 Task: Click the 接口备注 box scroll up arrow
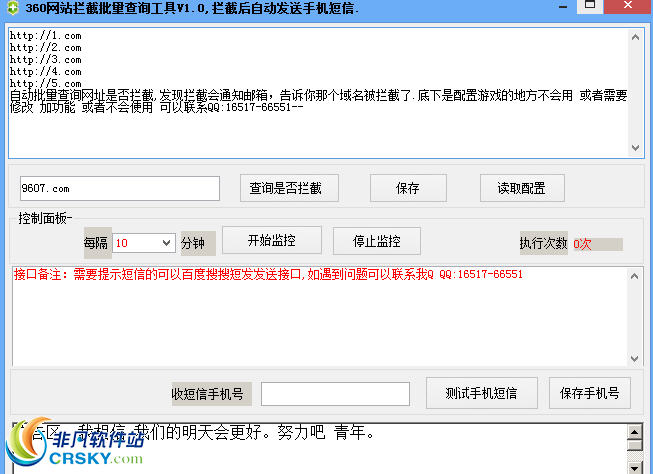pyautogui.click(x=634, y=276)
